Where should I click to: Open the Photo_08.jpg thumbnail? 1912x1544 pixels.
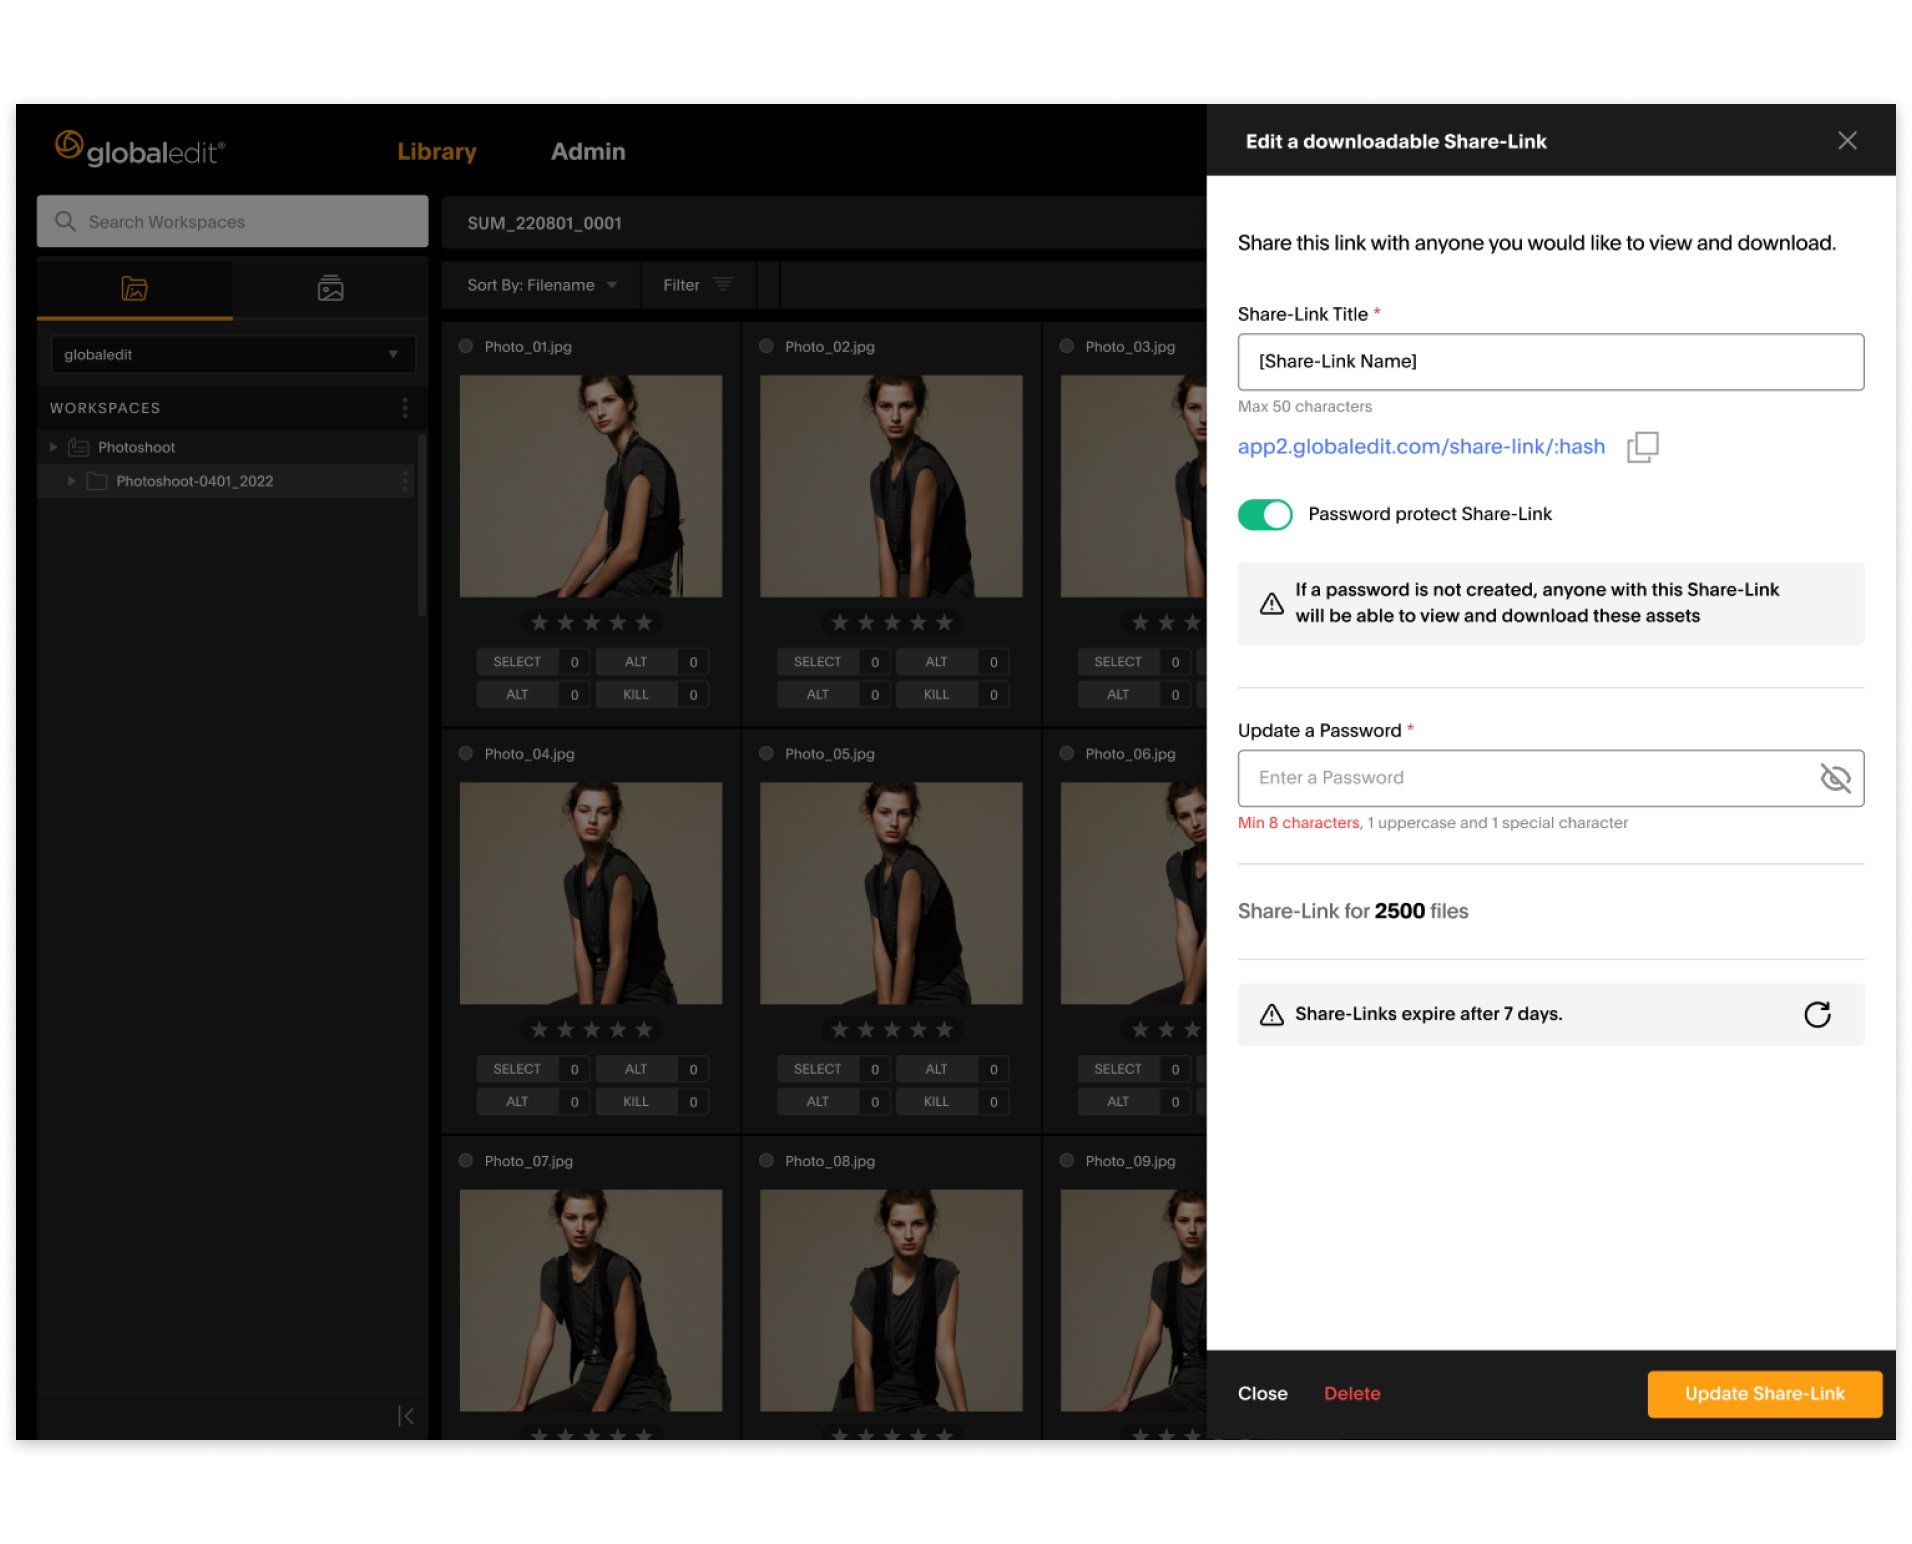(891, 1300)
